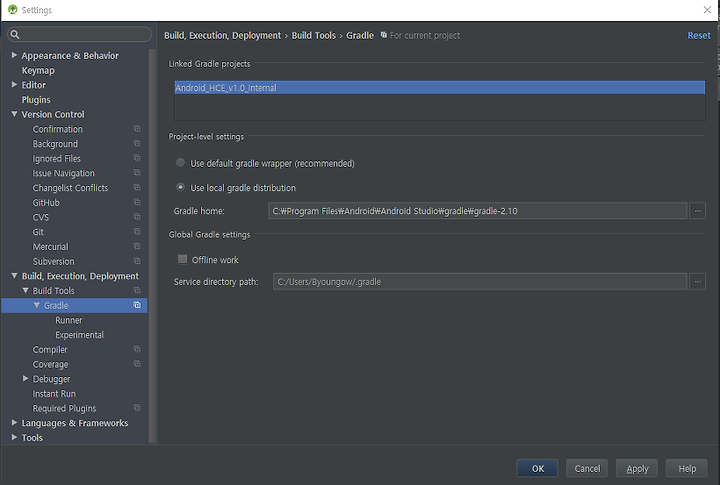Click per-project icon next to Changelist Conflicts

[x=137, y=187]
